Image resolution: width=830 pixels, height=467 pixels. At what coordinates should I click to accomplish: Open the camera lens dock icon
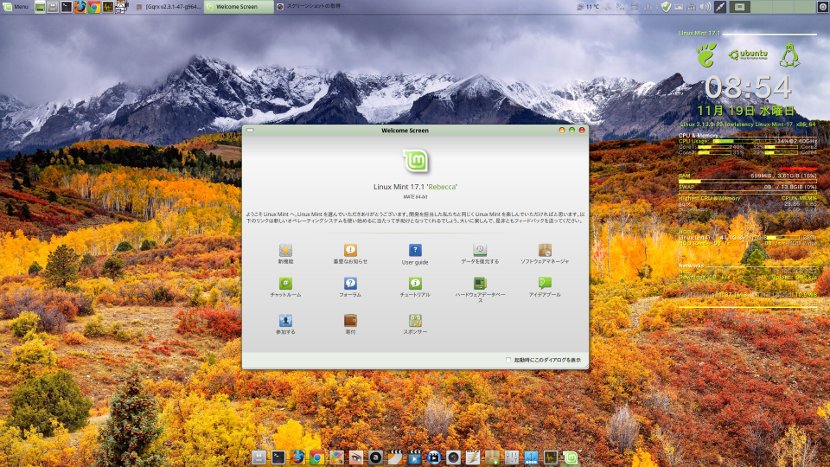point(453,457)
